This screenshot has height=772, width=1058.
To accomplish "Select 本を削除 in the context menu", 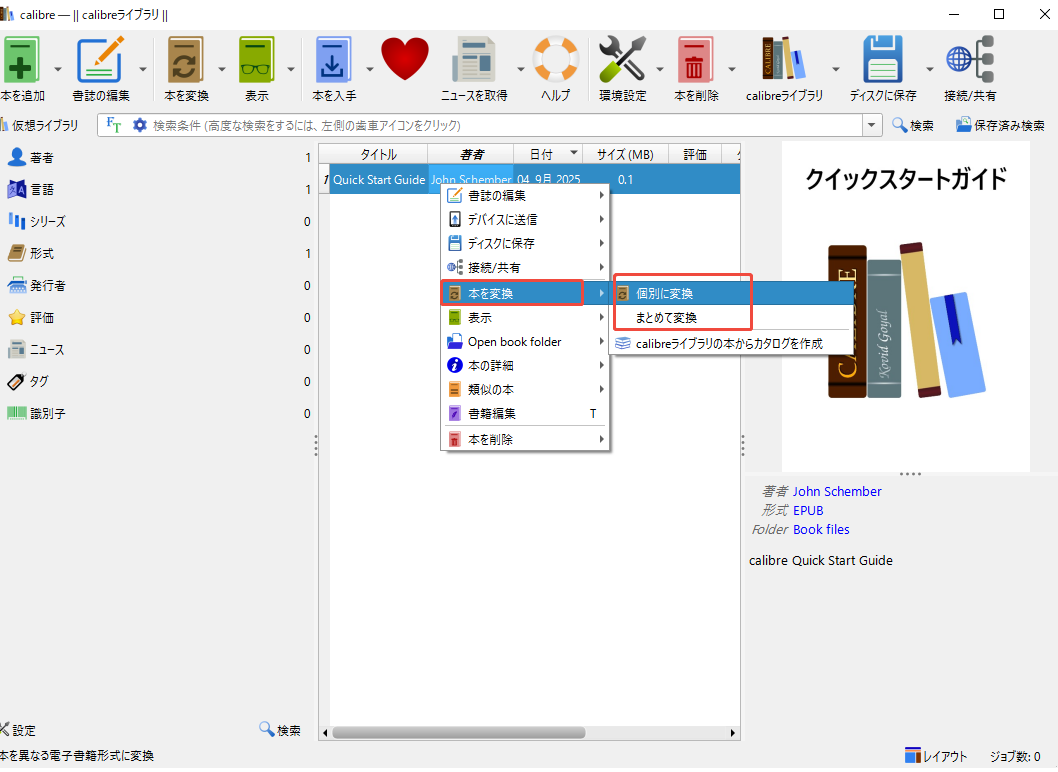I will click(x=525, y=440).
